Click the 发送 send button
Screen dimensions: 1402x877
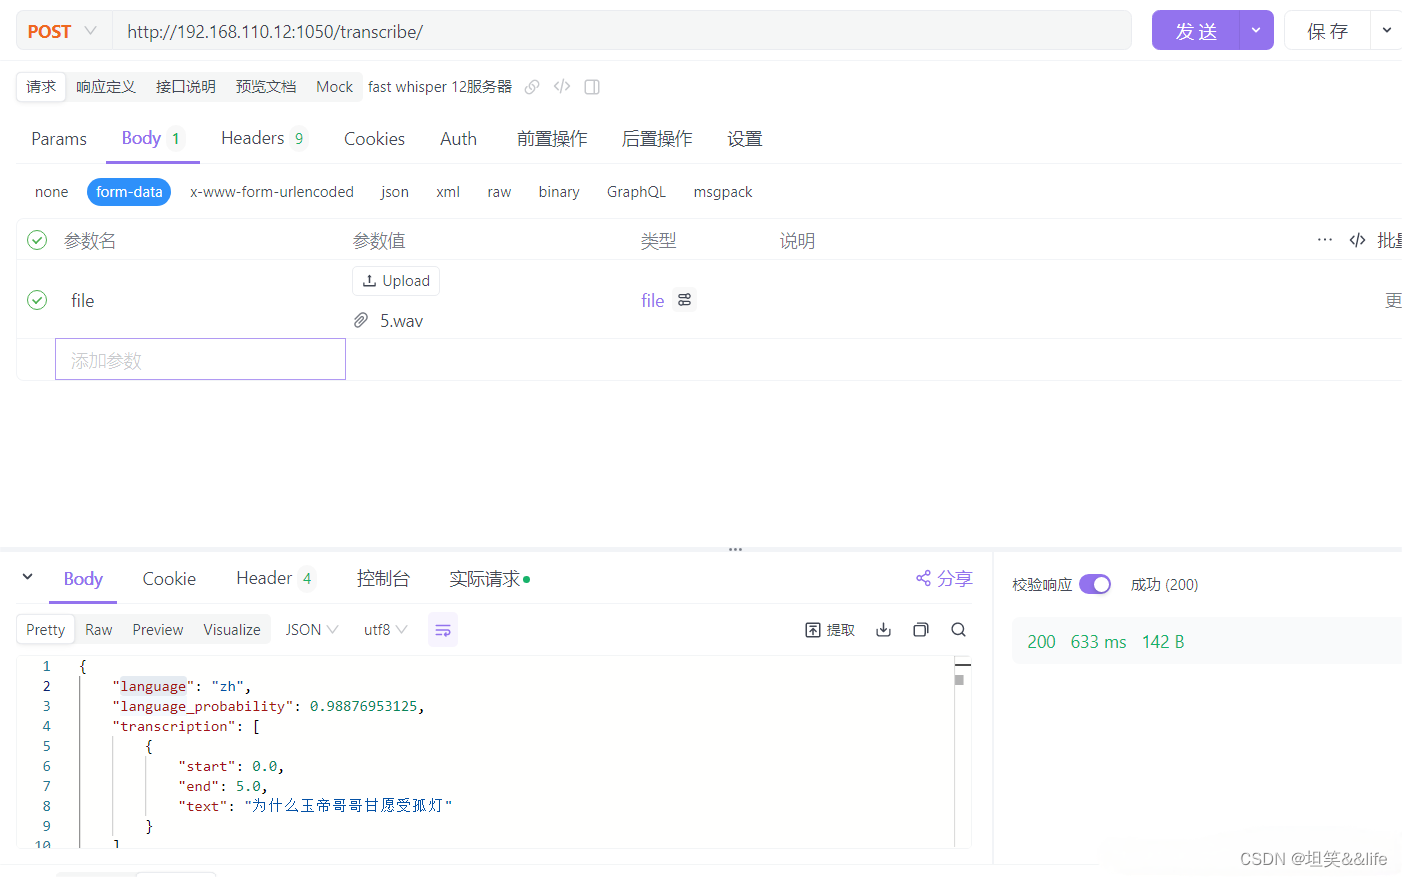tap(1196, 30)
